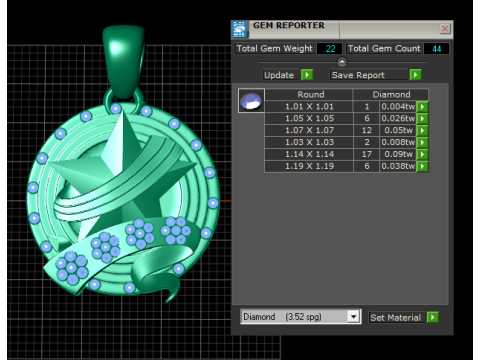Click the Total Gem Count value 44
The image size is (480, 360).
click(436, 49)
